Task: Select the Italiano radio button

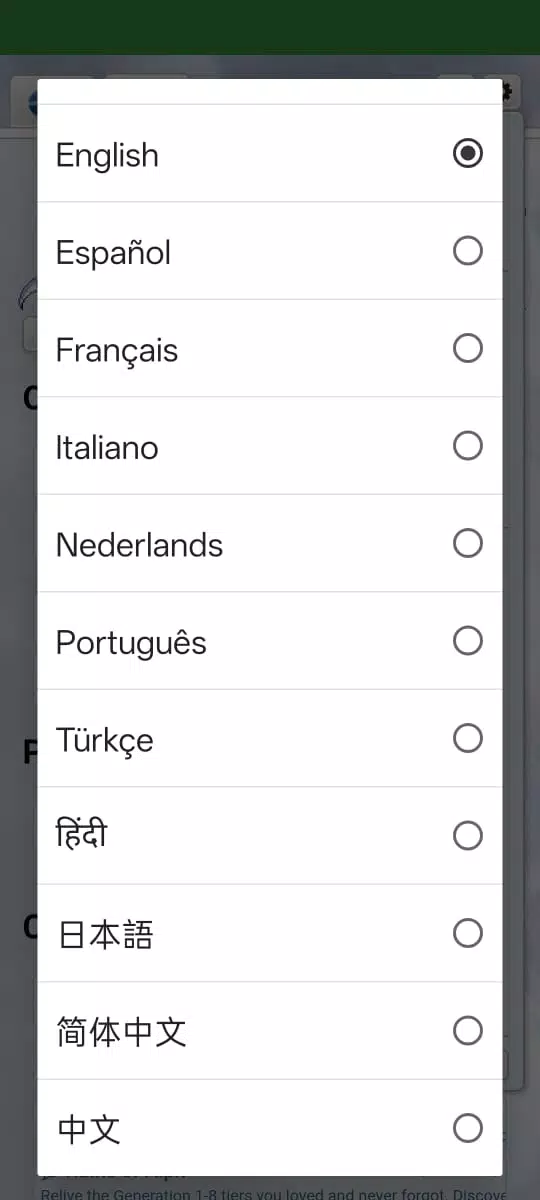Action: point(468,446)
